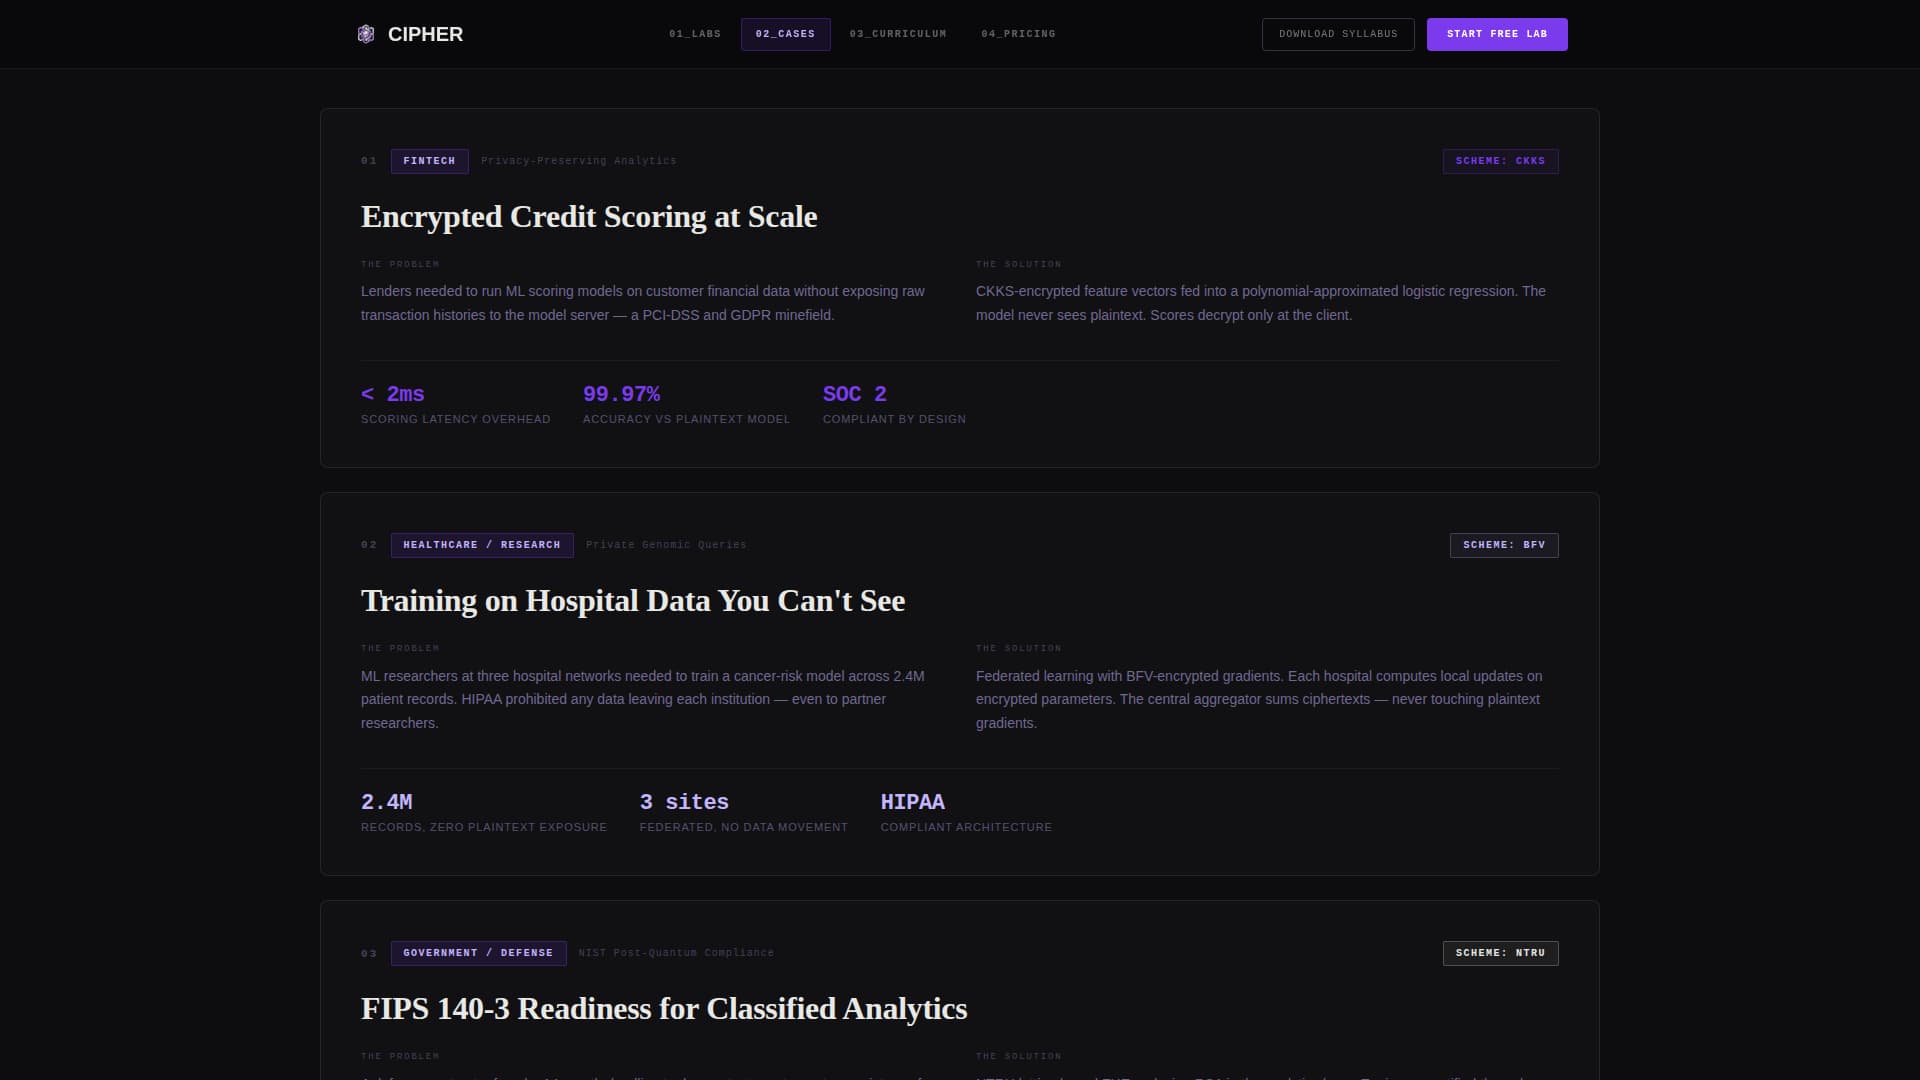
Task: Open FIPS 140-3 Readiness for Classified Analytics heading
Action: click(664, 1009)
